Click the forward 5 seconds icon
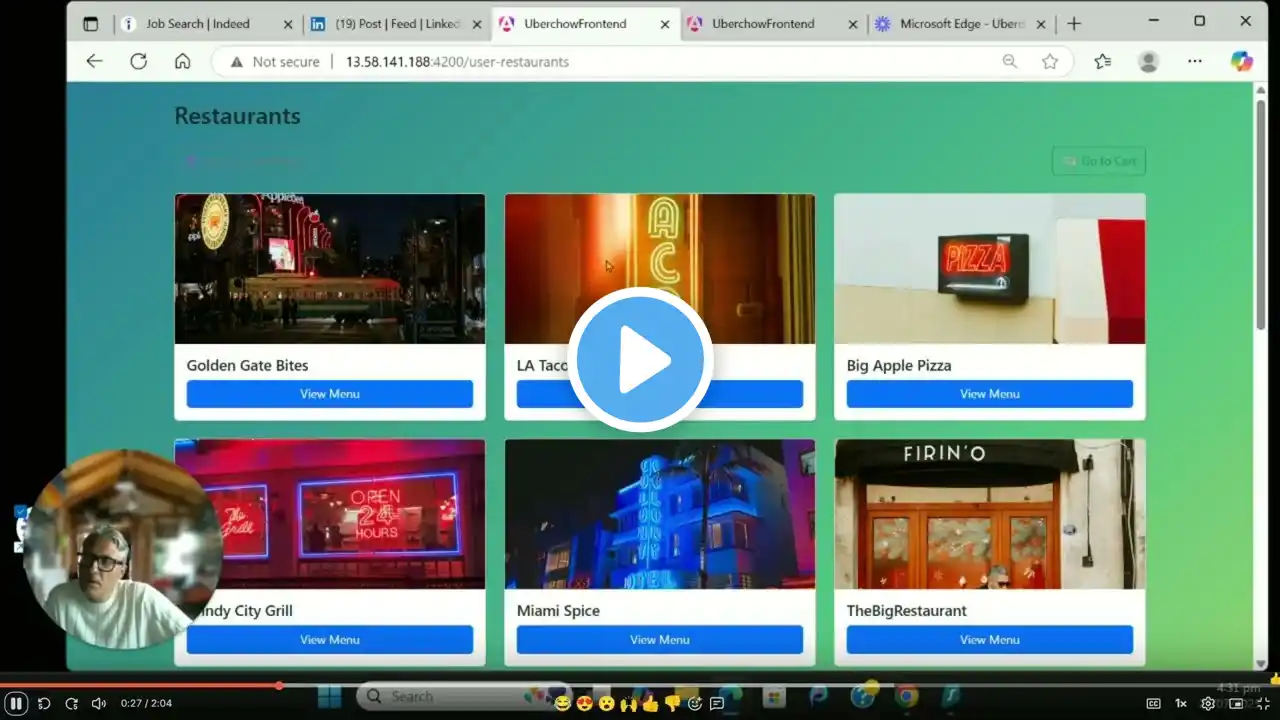This screenshot has width=1280, height=720. 71,703
